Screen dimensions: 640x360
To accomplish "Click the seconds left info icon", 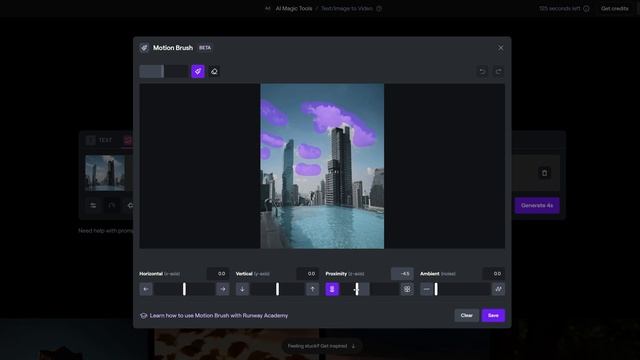I will tap(586, 9).
